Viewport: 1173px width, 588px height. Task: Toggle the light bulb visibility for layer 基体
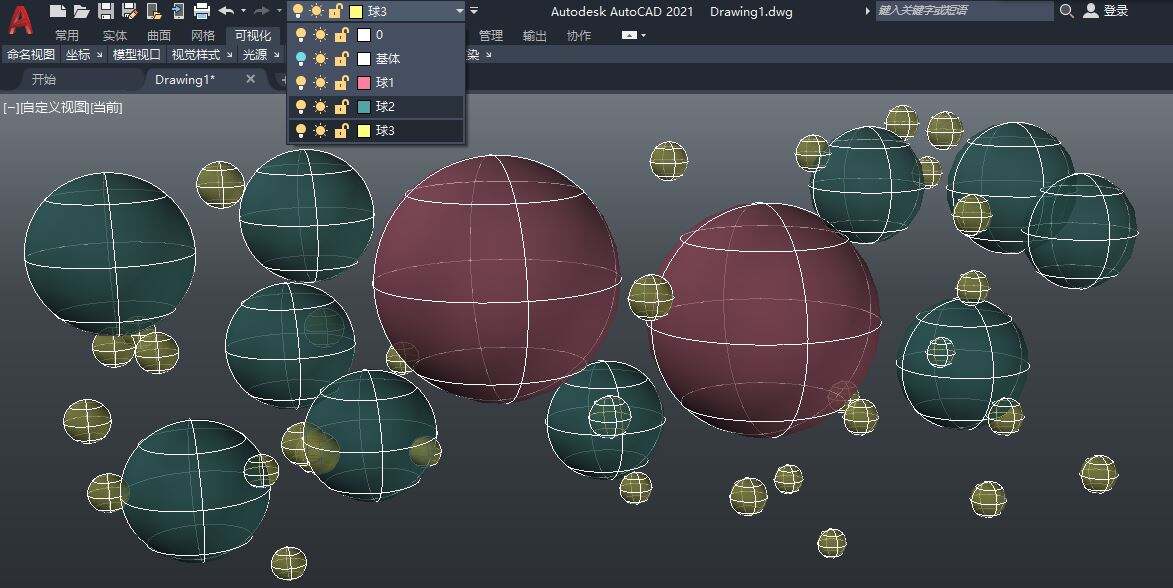[300, 59]
